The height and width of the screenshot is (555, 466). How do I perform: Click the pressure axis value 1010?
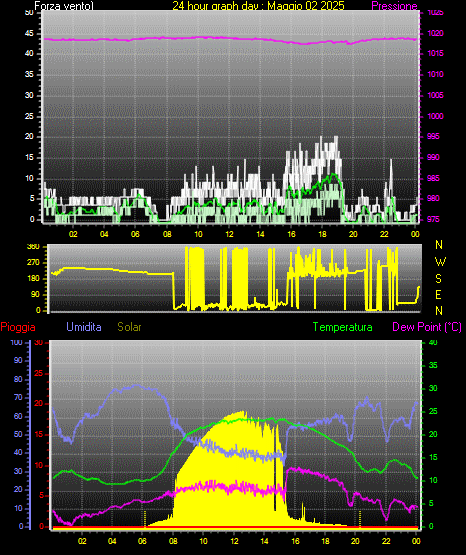coord(435,74)
